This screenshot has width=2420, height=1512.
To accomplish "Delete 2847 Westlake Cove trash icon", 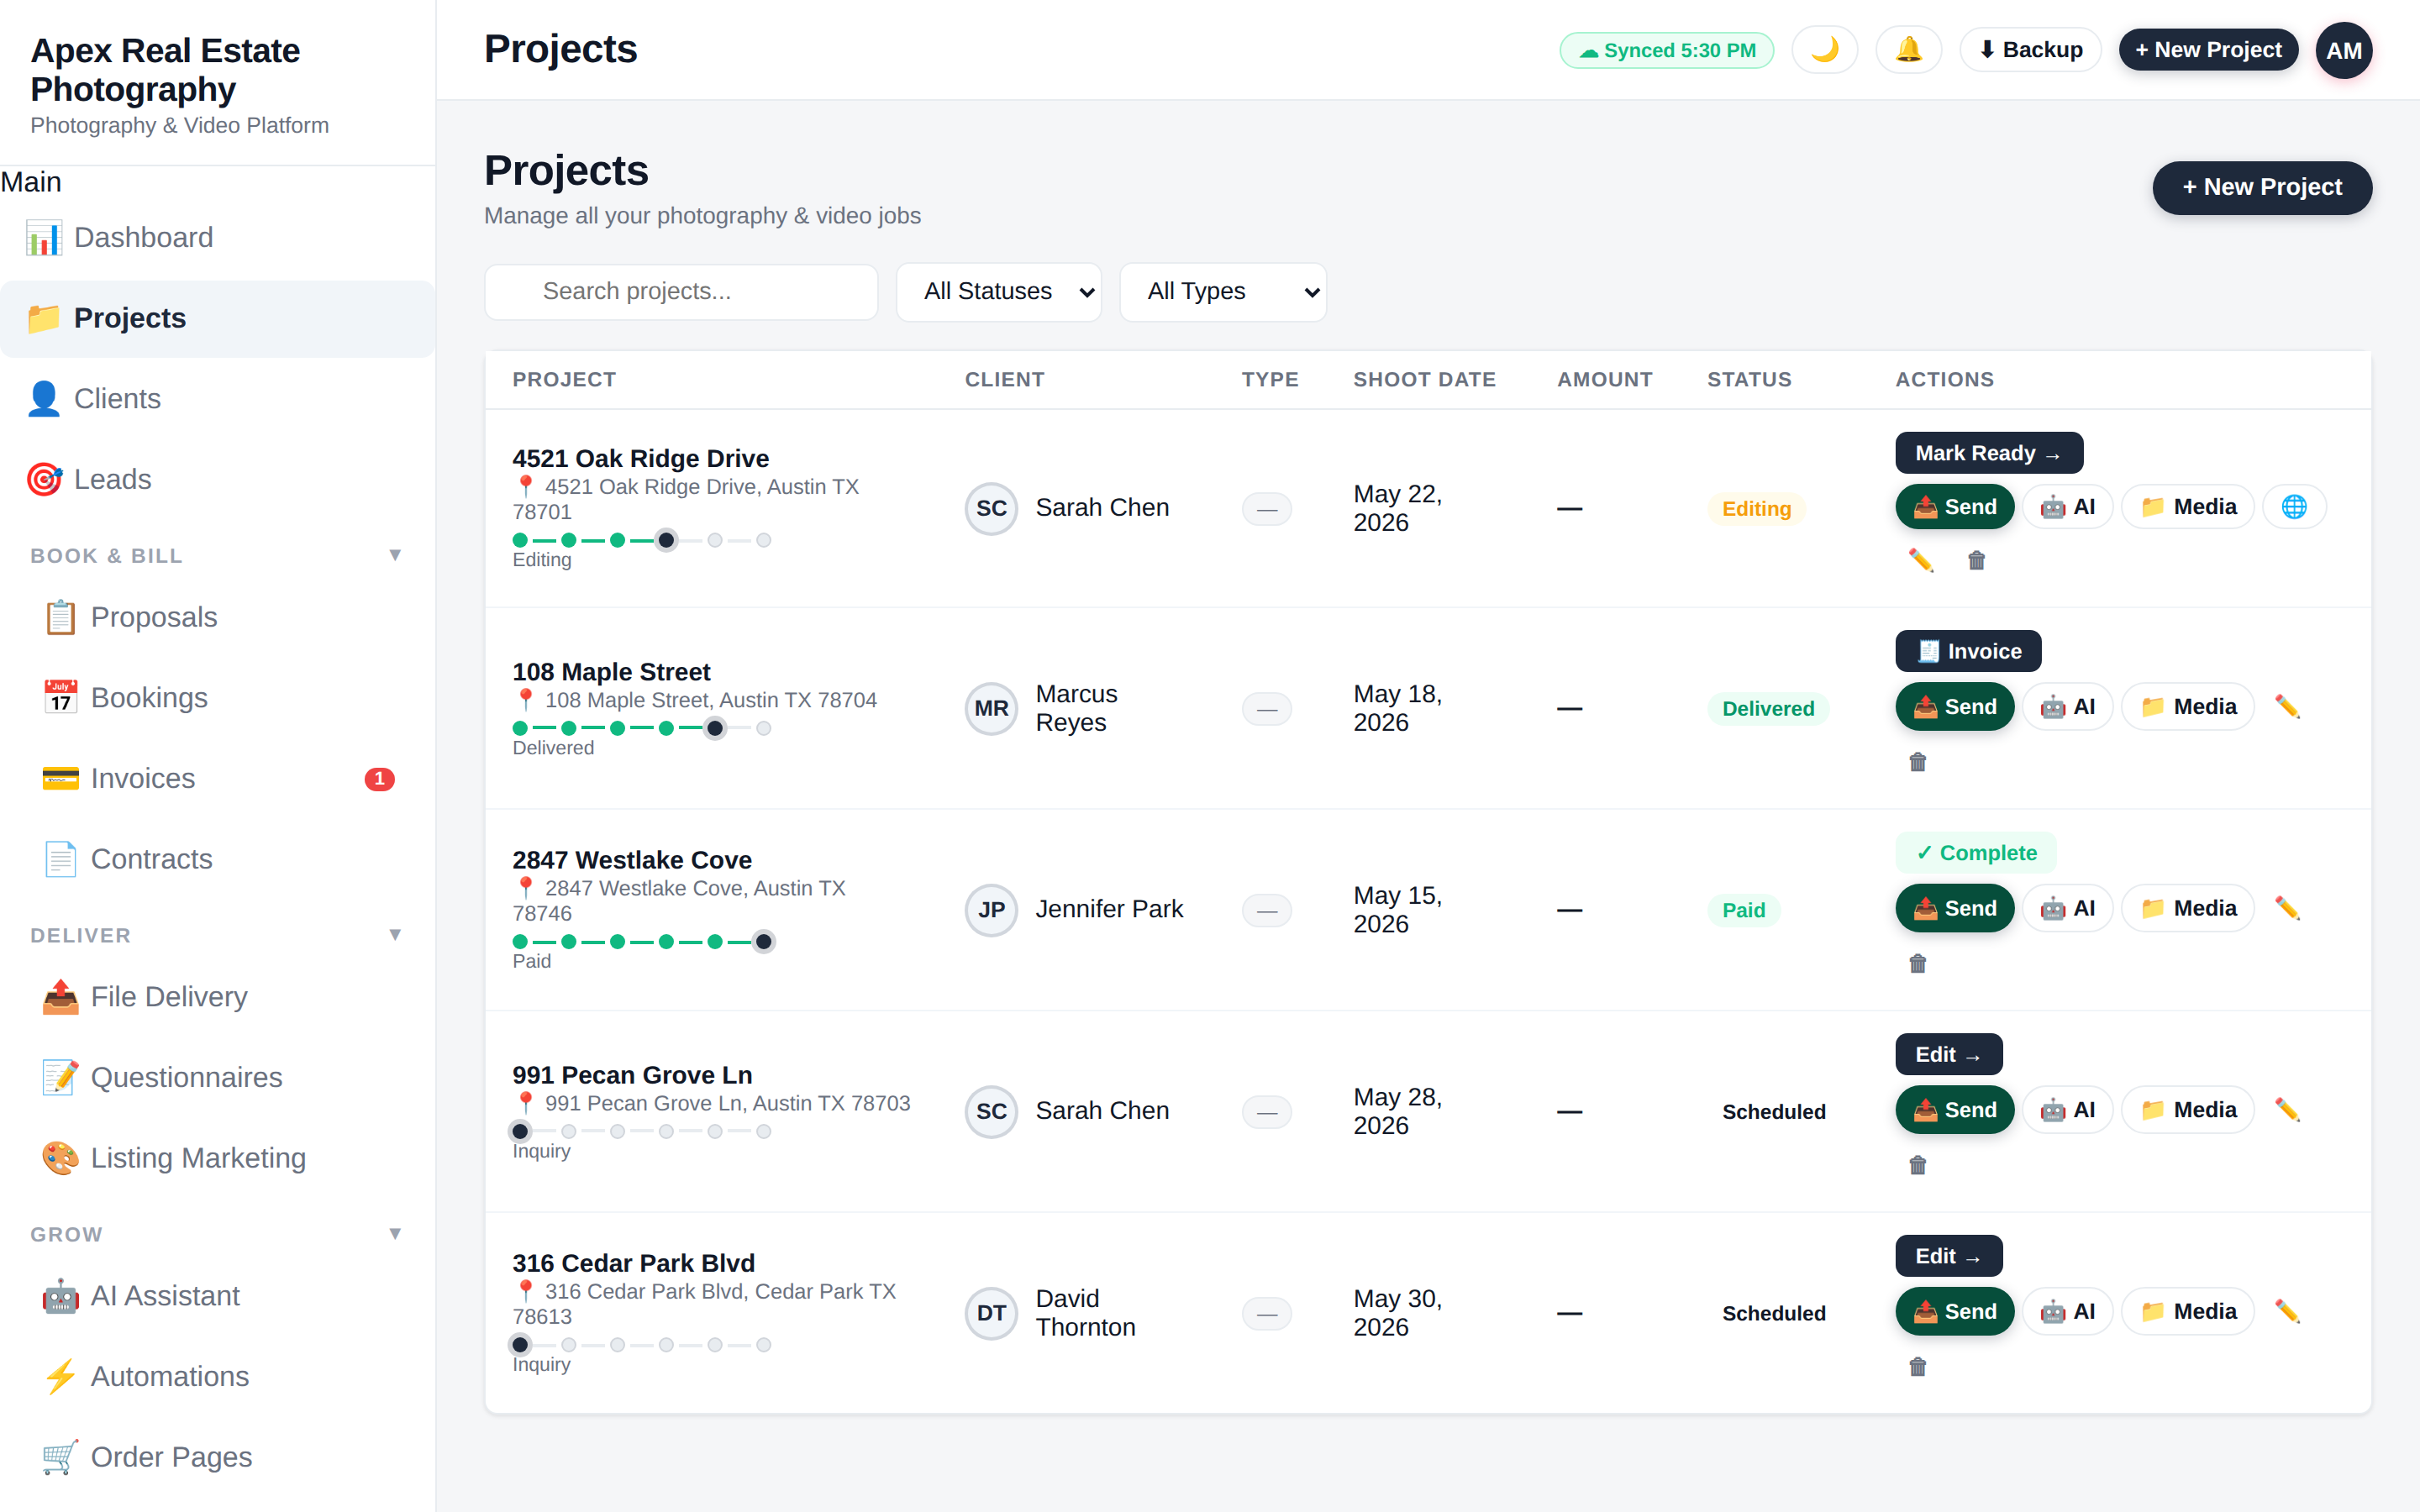I will [x=1917, y=964].
